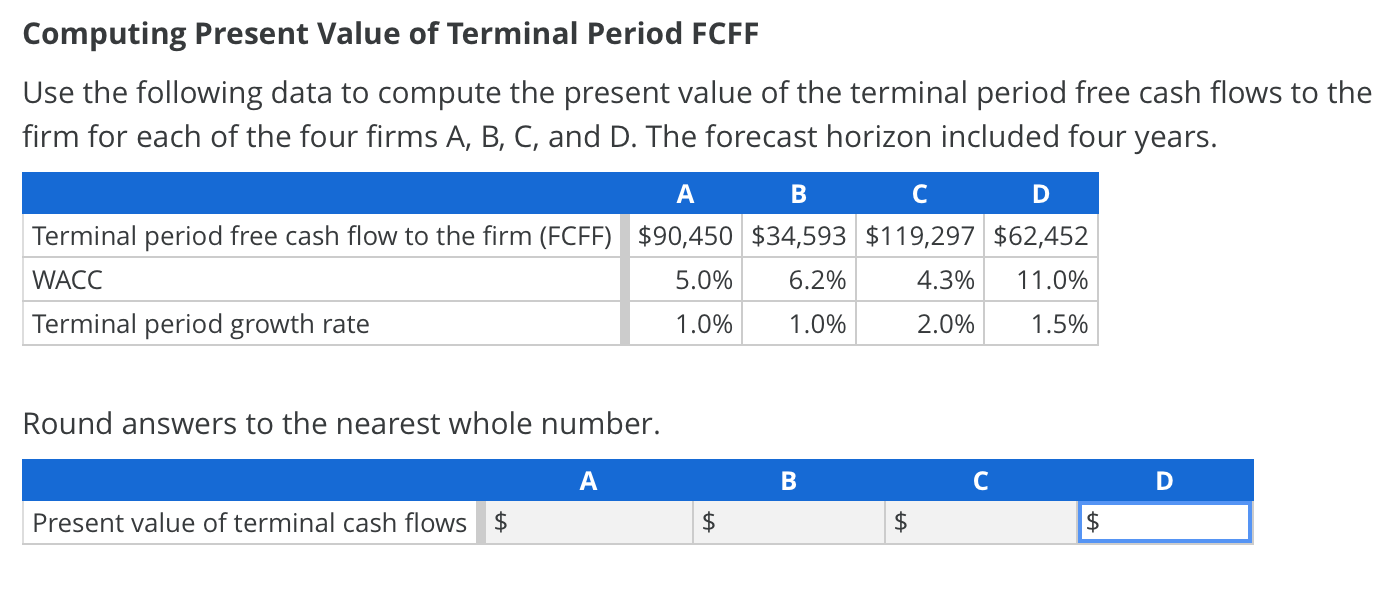Select the highlighted Firm D input box
This screenshot has height=590, width=1398.
click(1163, 522)
